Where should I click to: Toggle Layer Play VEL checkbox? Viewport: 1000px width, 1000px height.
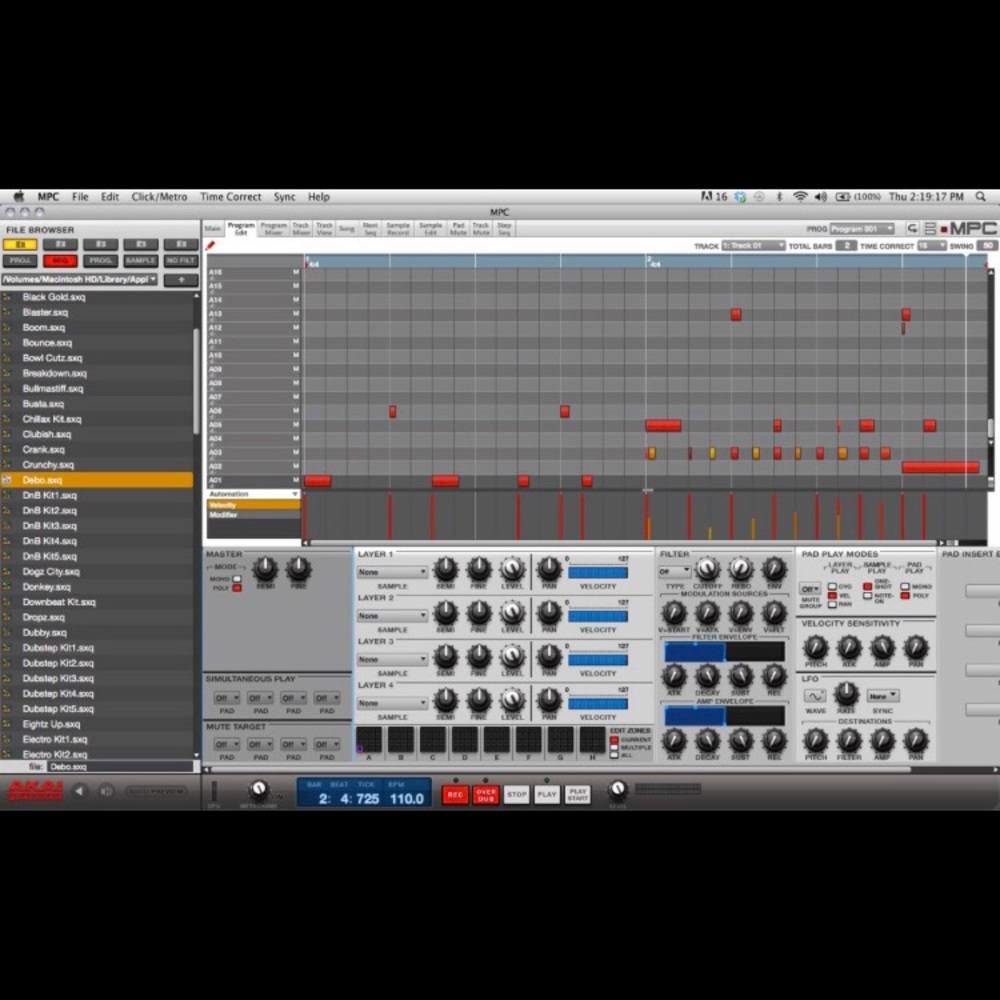tap(832, 595)
